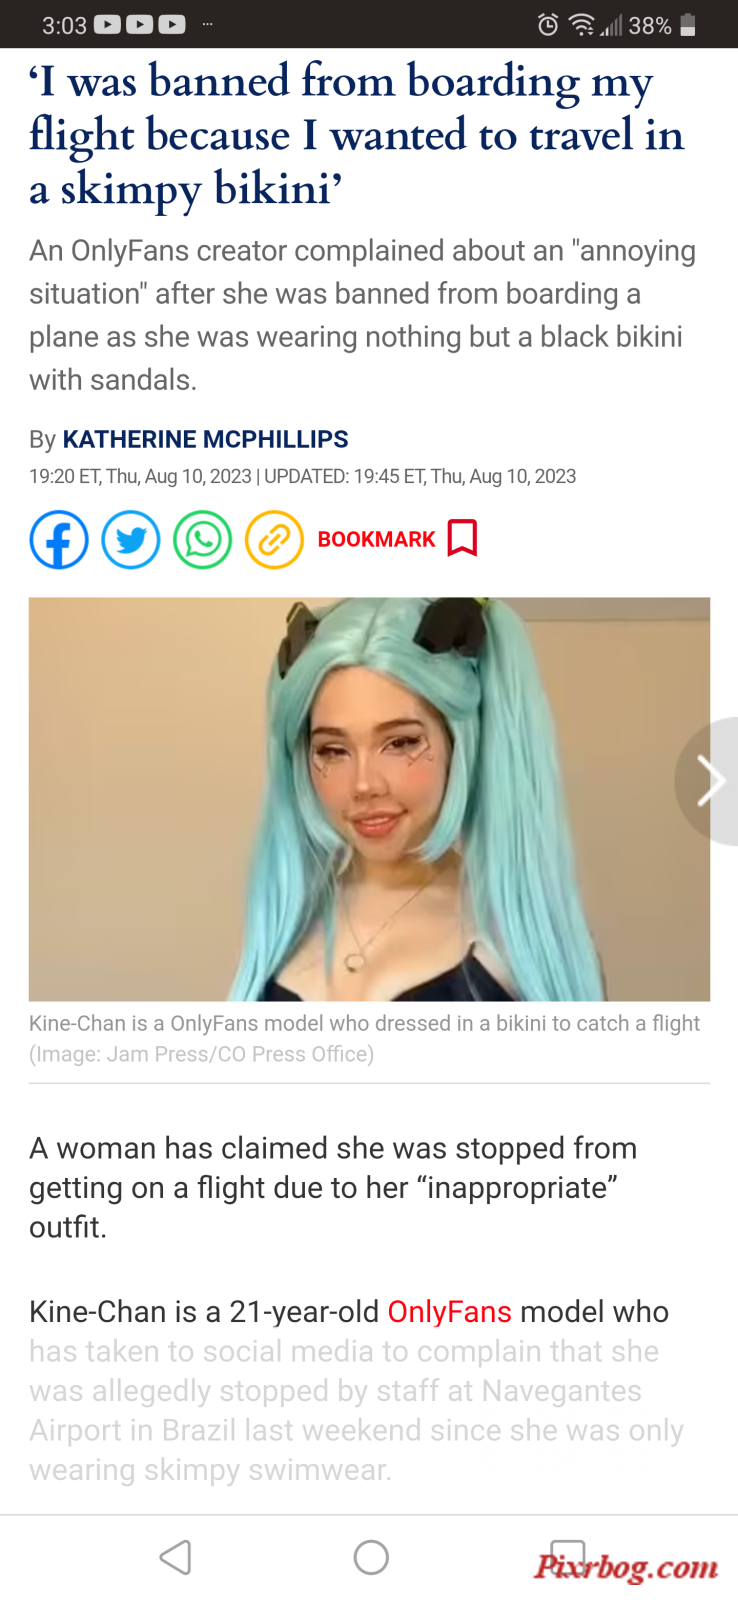This screenshot has height=1600, width=738.
Task: Tap the Wi-Fi status icon
Action: [x=581, y=25]
